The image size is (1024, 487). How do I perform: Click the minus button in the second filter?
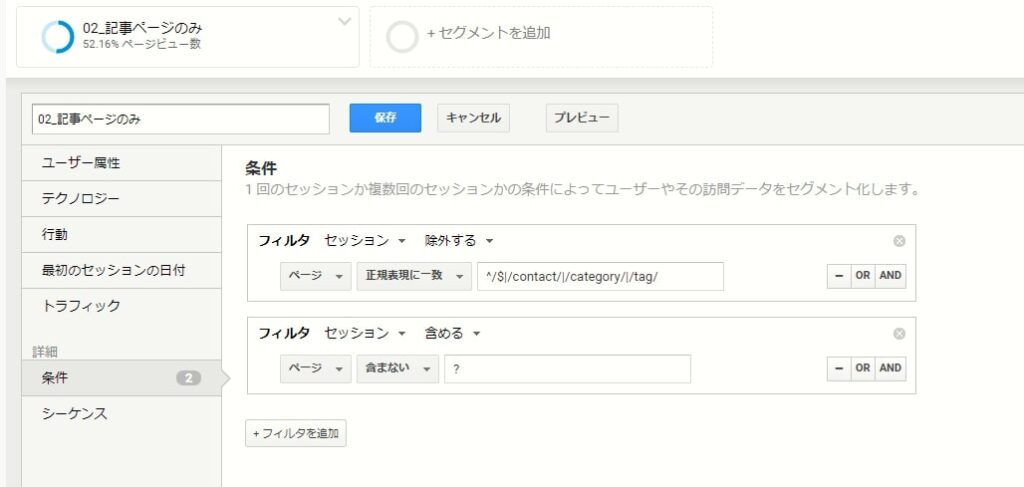point(839,368)
